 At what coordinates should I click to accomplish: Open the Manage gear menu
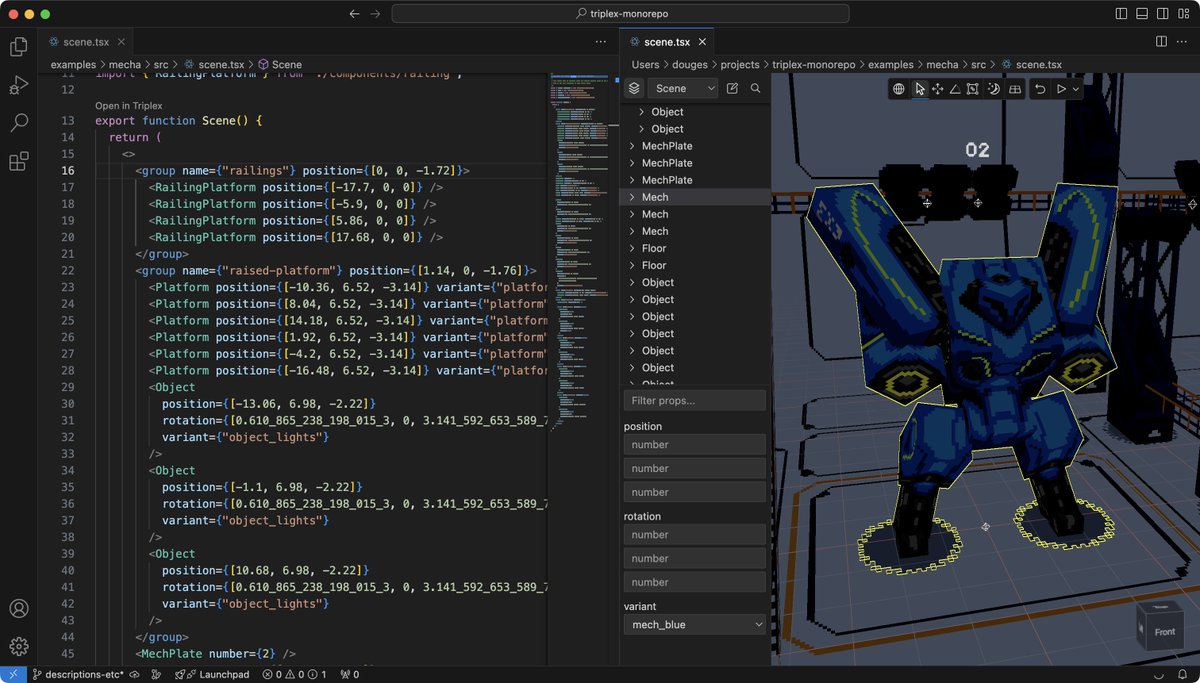tap(18, 646)
